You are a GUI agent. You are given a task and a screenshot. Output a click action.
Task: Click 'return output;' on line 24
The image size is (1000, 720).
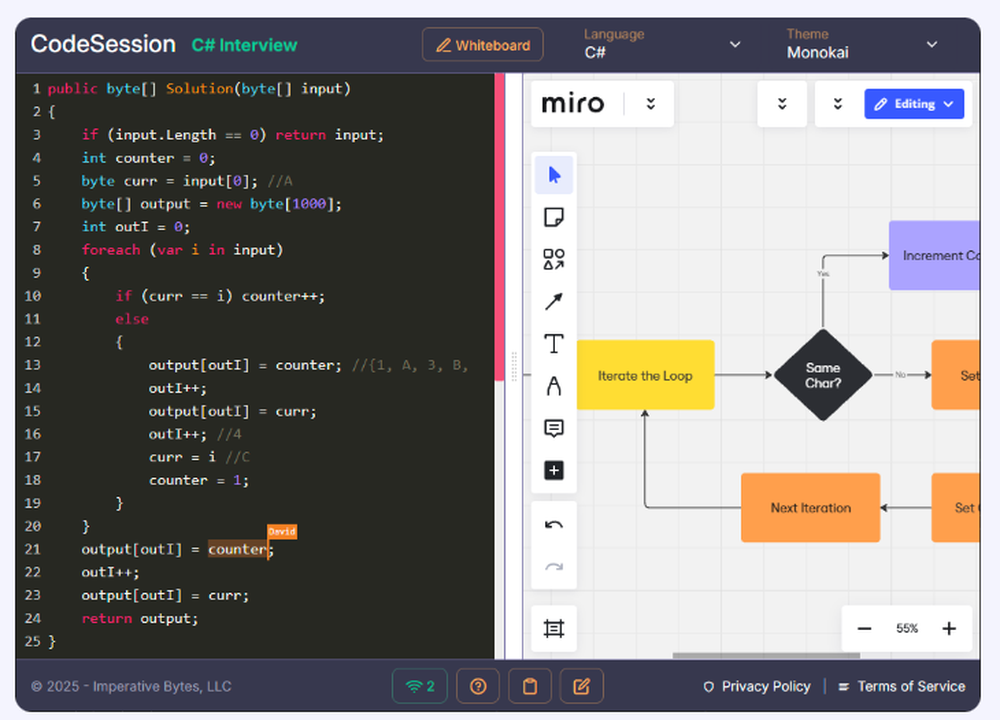[x=140, y=618]
